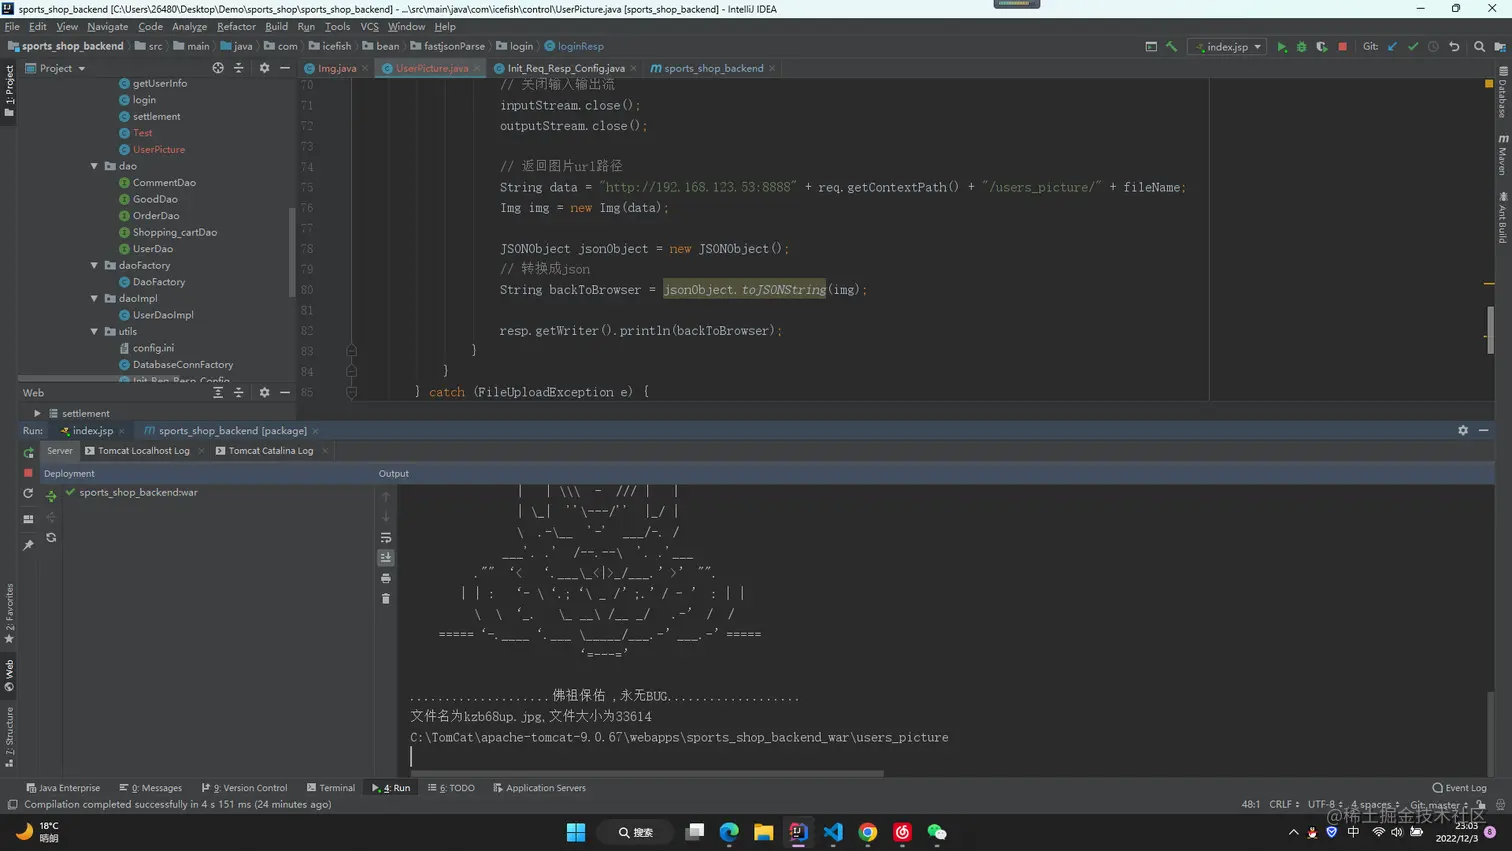Commit changes with the Git checkmark
Image resolution: width=1512 pixels, height=851 pixels.
coord(1413,47)
